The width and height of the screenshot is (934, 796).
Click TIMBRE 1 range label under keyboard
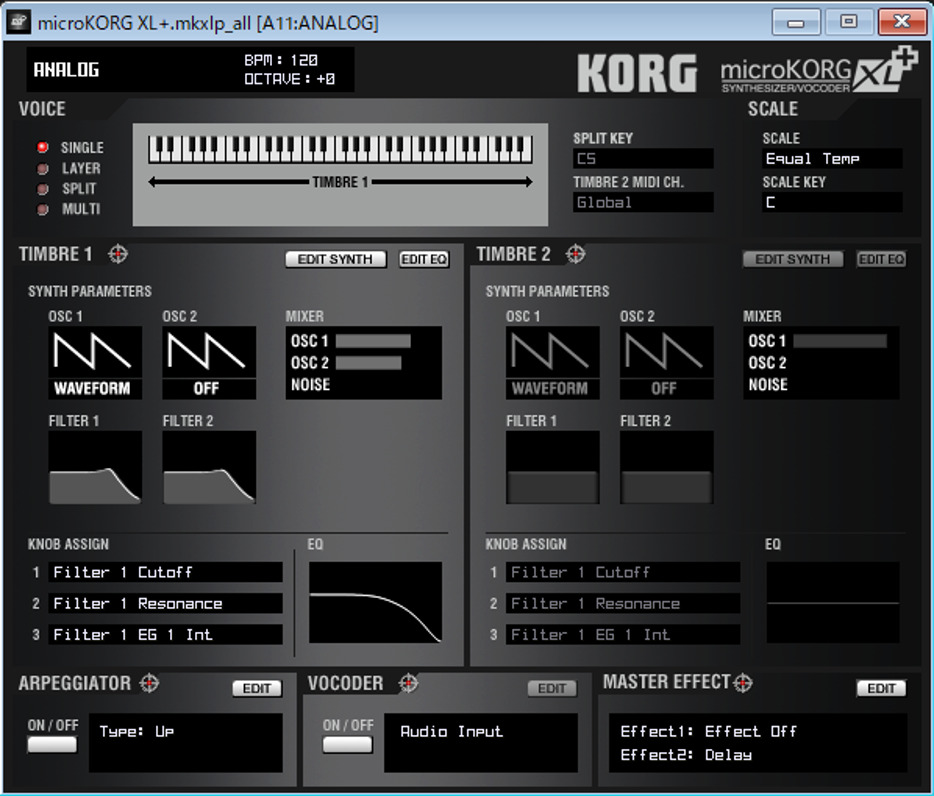coord(340,182)
